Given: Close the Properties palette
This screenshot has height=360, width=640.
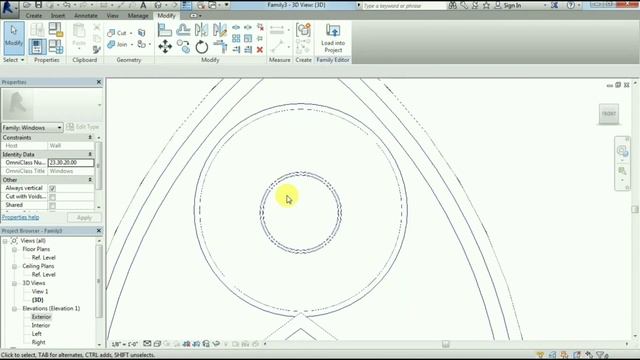Looking at the screenshot, I should pos(99,82).
